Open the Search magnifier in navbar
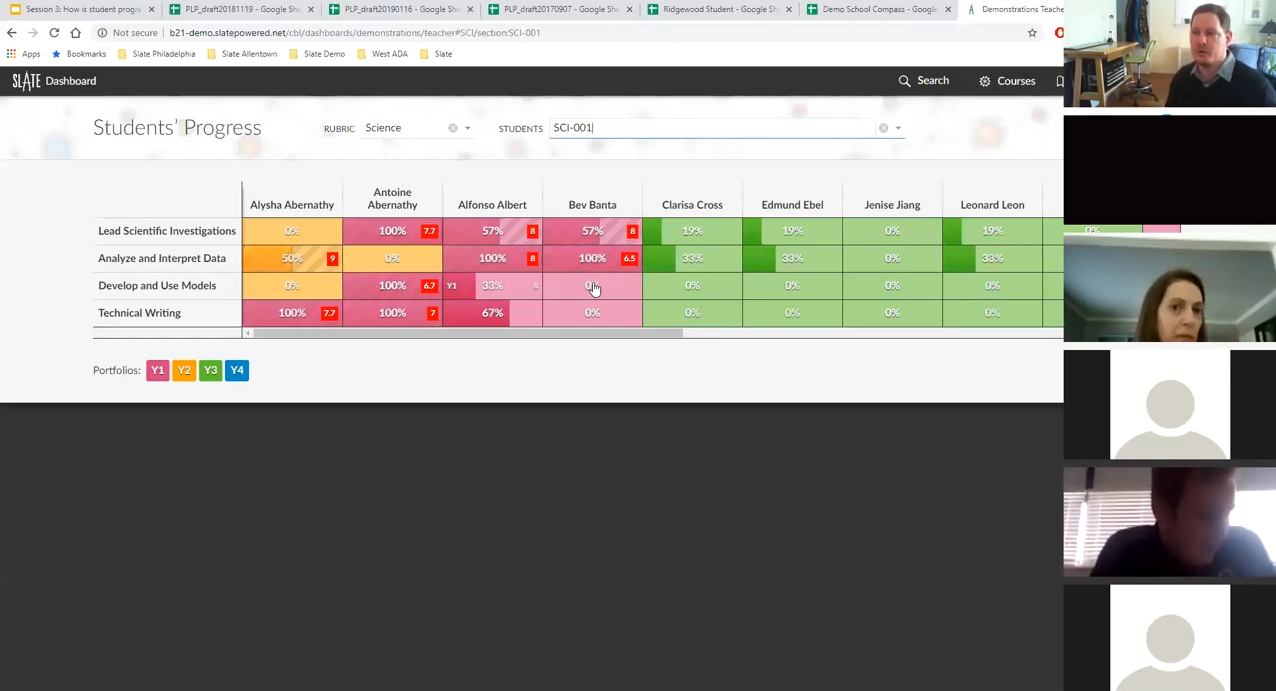Image resolution: width=1276 pixels, height=691 pixels. click(x=904, y=81)
